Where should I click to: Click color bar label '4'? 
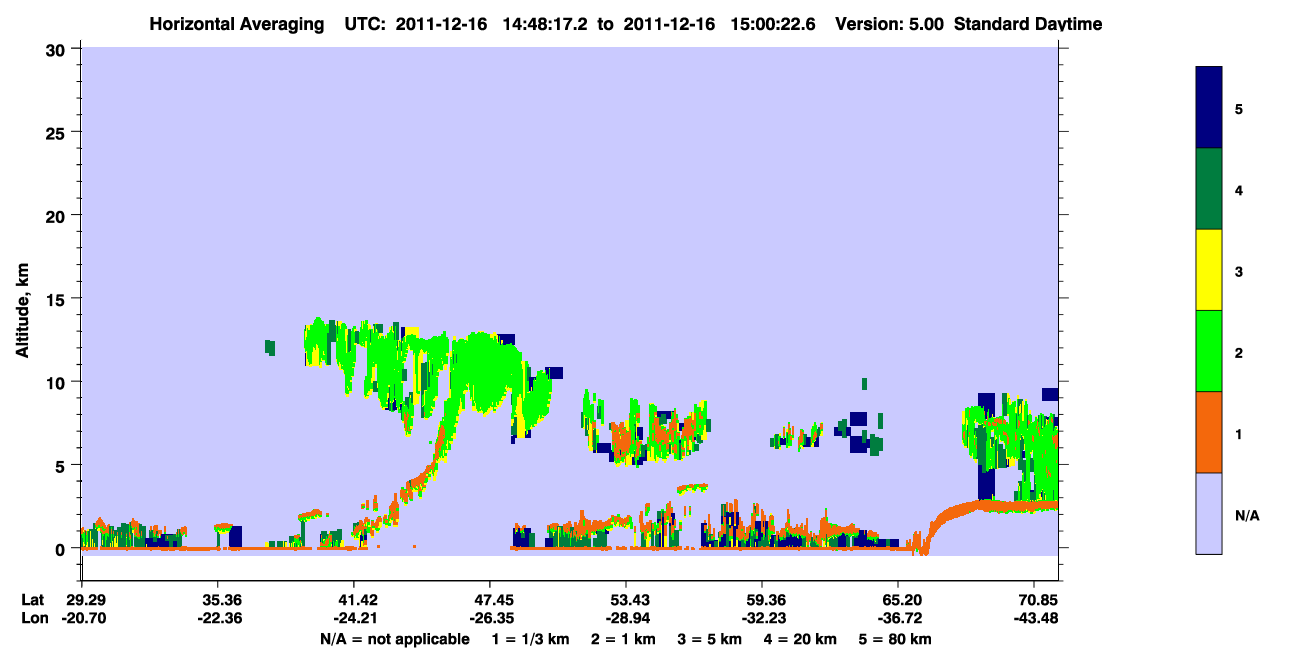(x=1239, y=190)
